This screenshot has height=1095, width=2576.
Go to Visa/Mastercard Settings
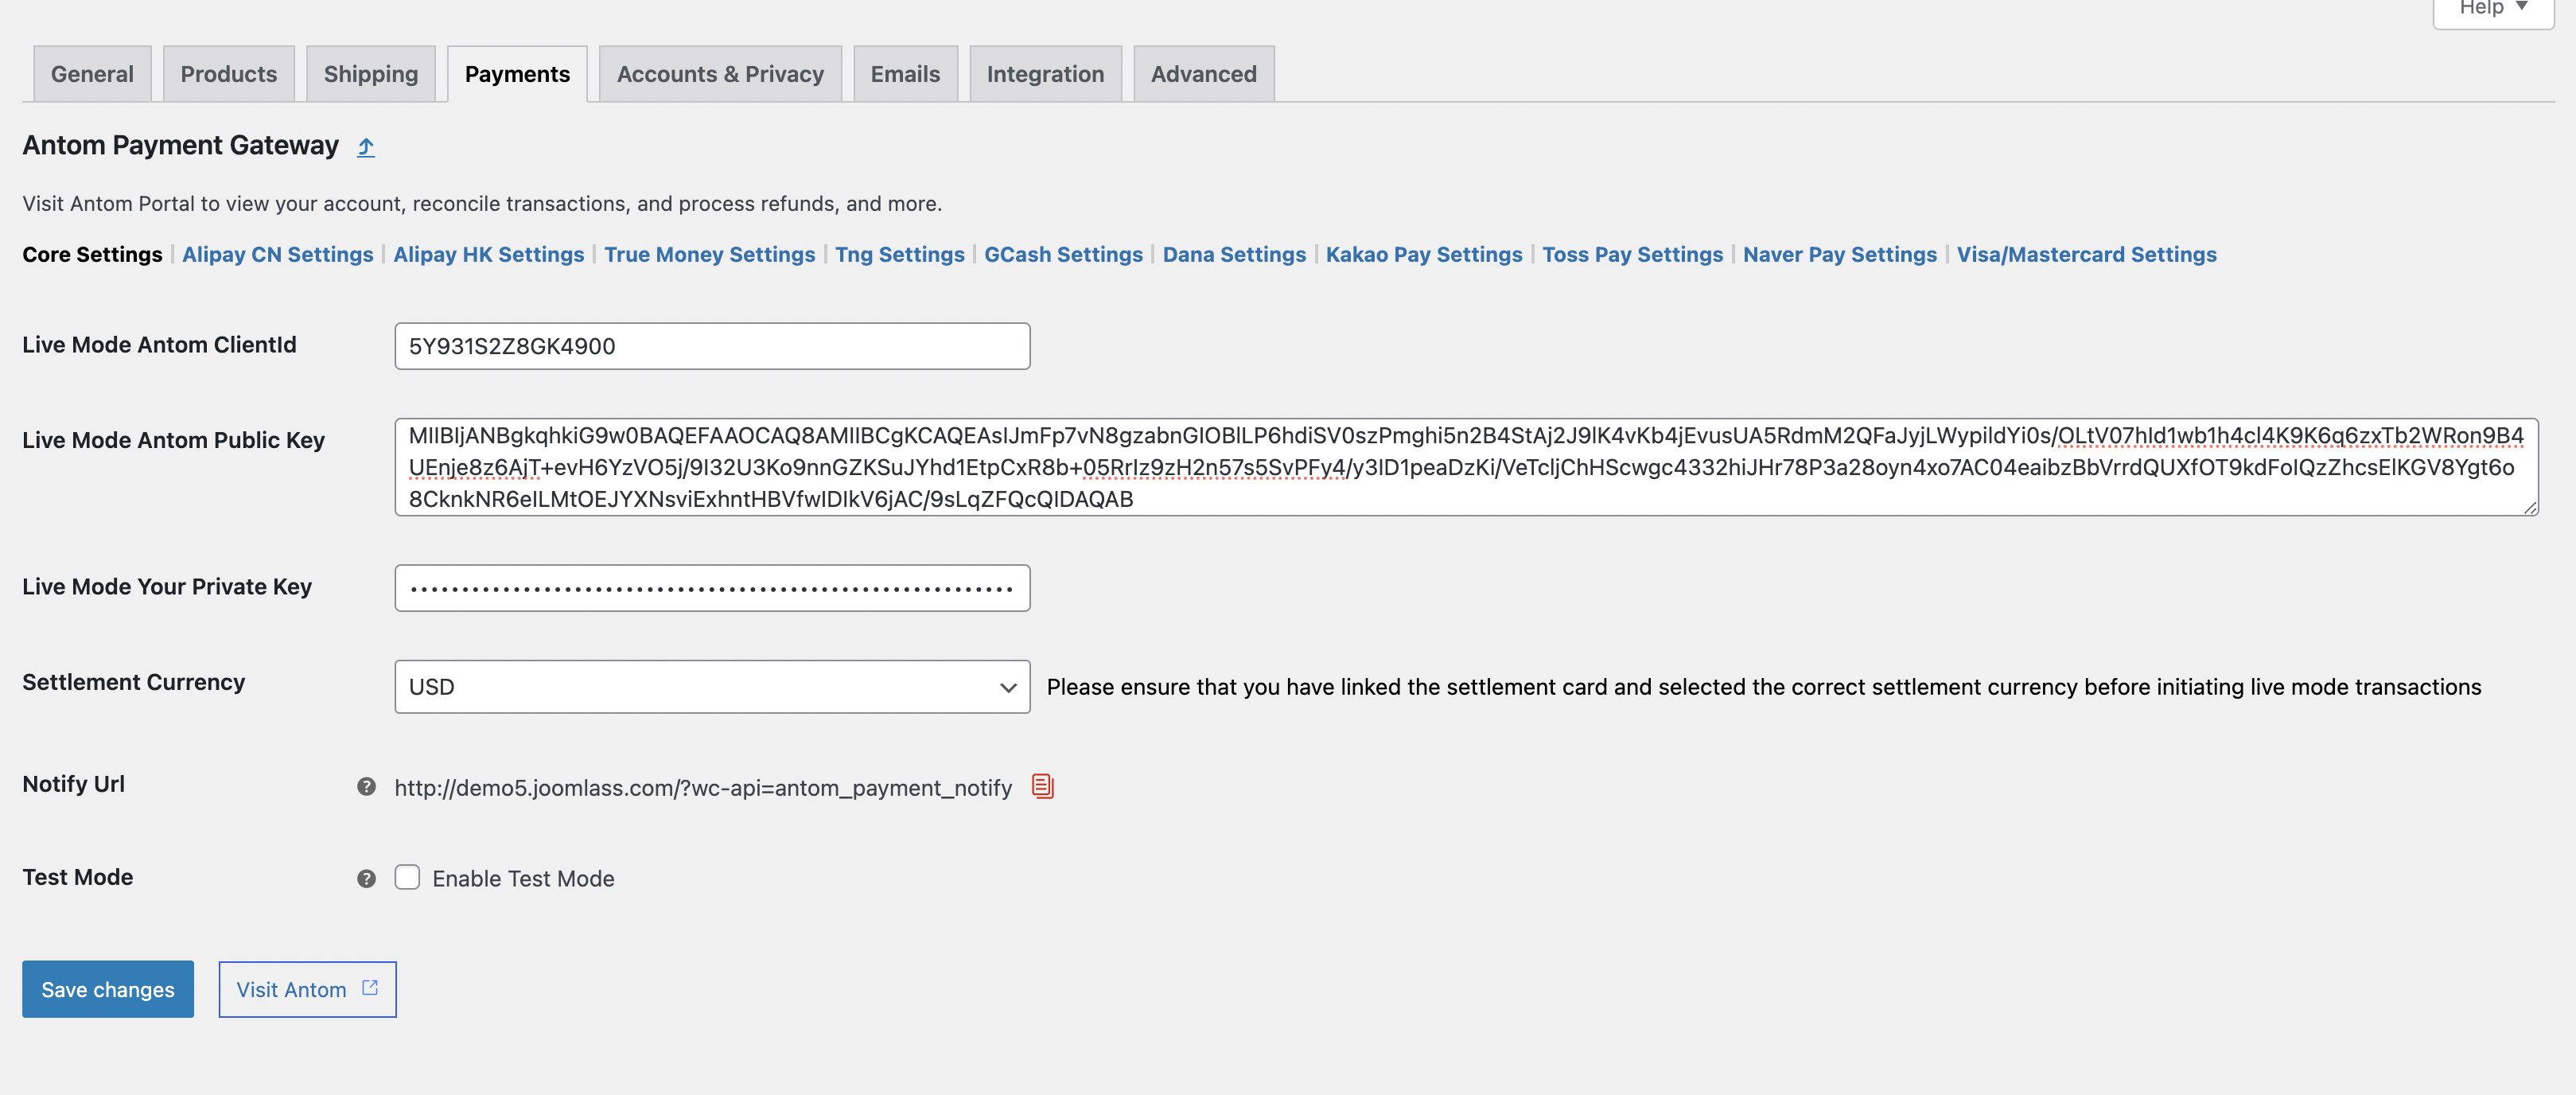pyautogui.click(x=2086, y=254)
